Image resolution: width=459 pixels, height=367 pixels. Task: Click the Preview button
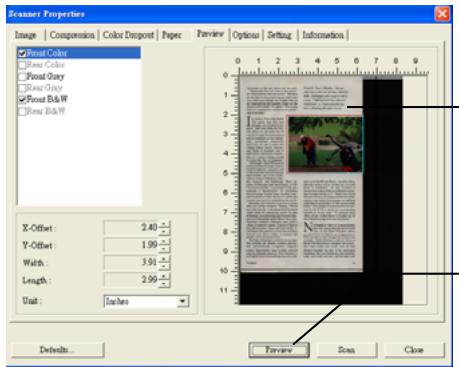(x=279, y=350)
